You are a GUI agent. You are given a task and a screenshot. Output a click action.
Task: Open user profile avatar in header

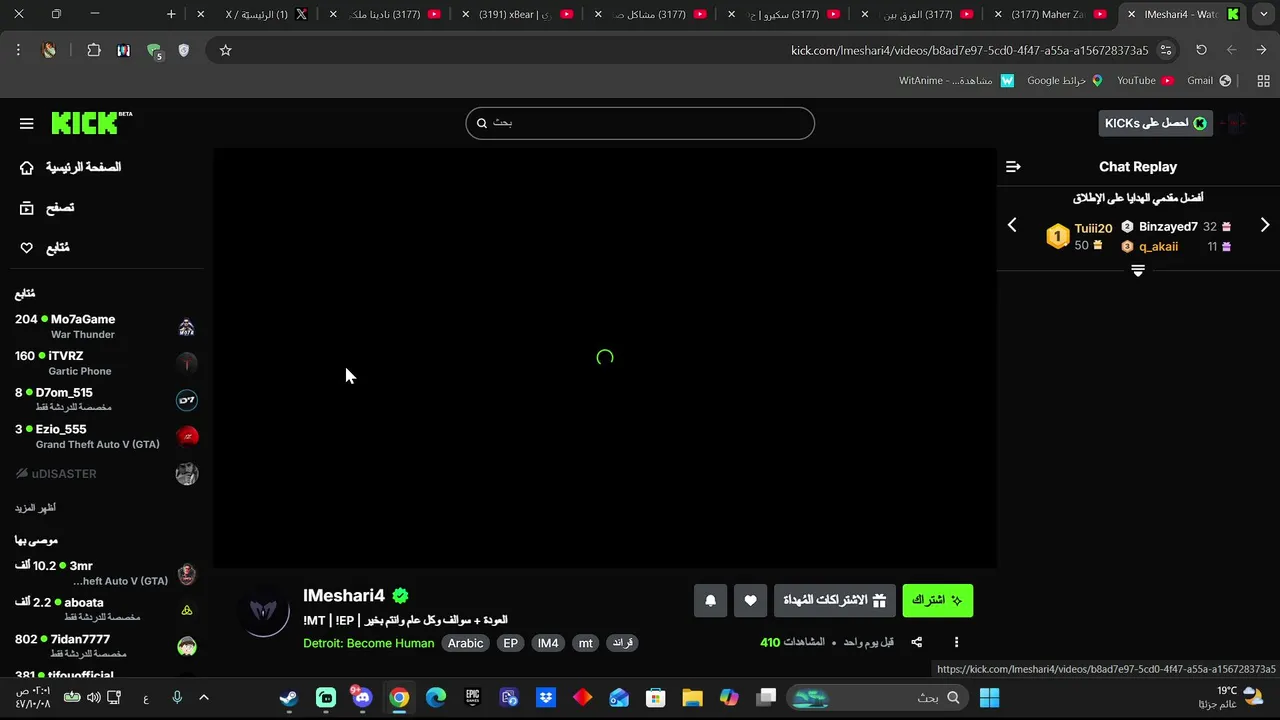[1236, 123]
